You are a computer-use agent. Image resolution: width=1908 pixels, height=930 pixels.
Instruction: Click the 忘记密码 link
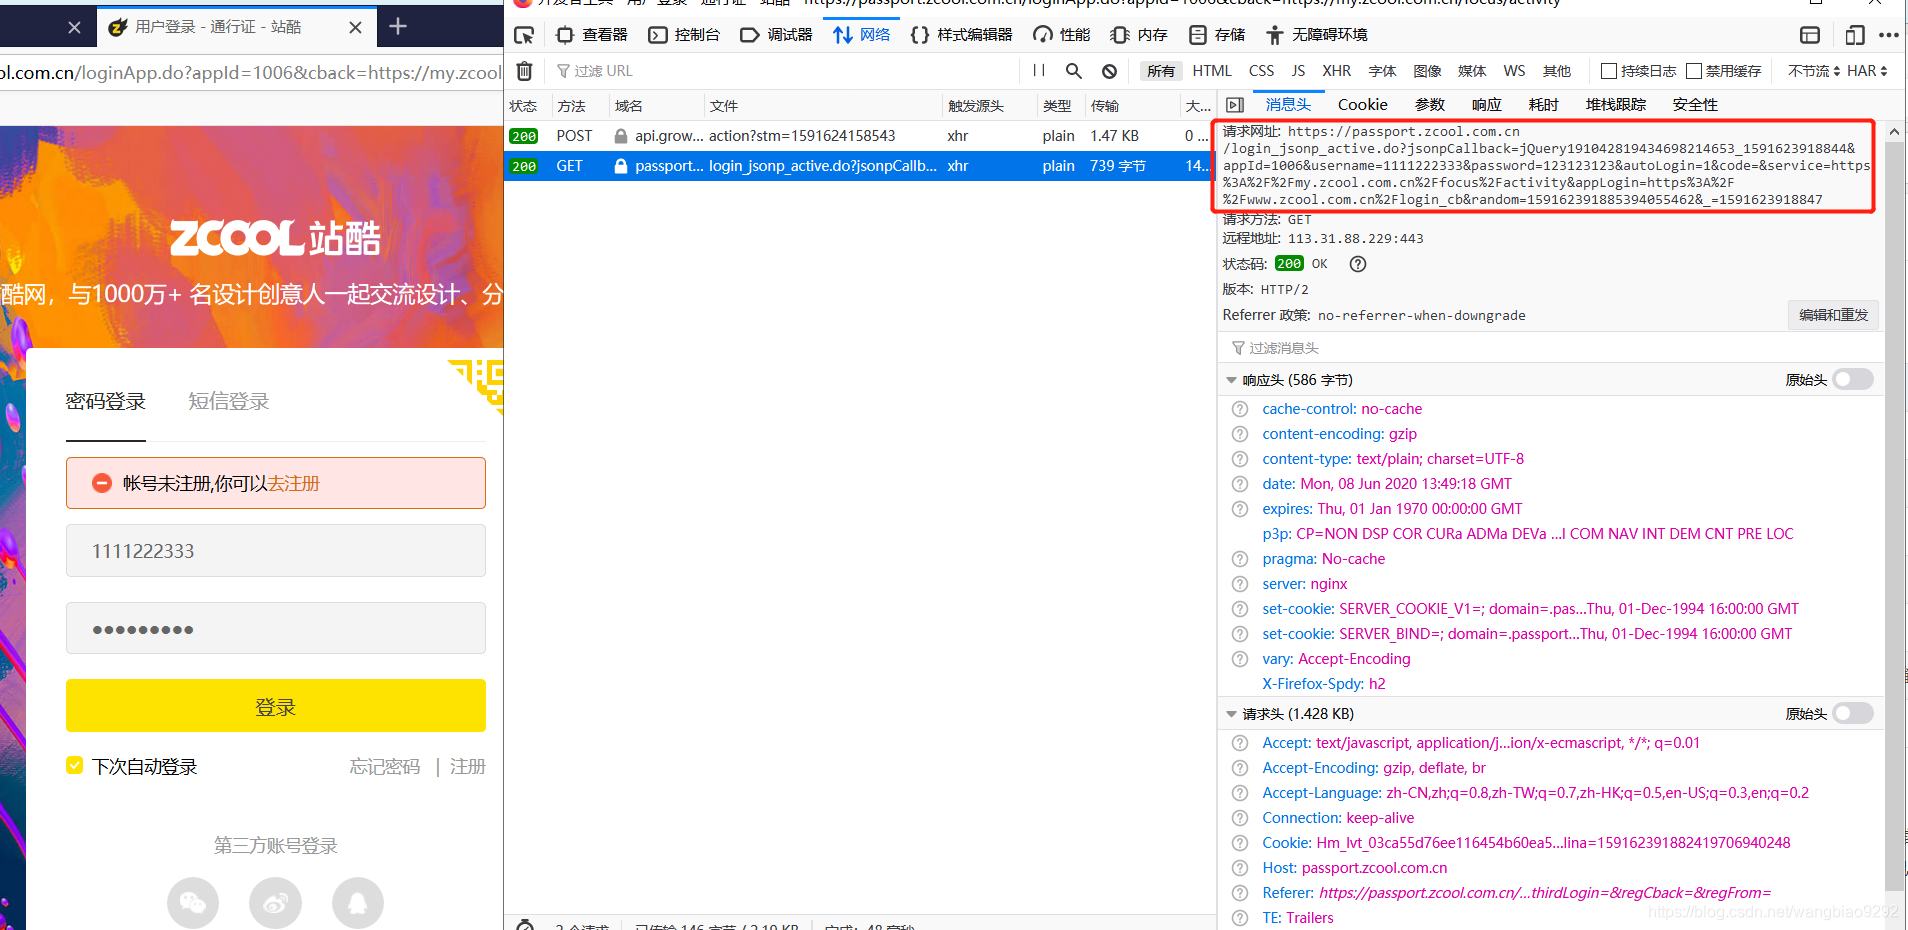pos(385,766)
